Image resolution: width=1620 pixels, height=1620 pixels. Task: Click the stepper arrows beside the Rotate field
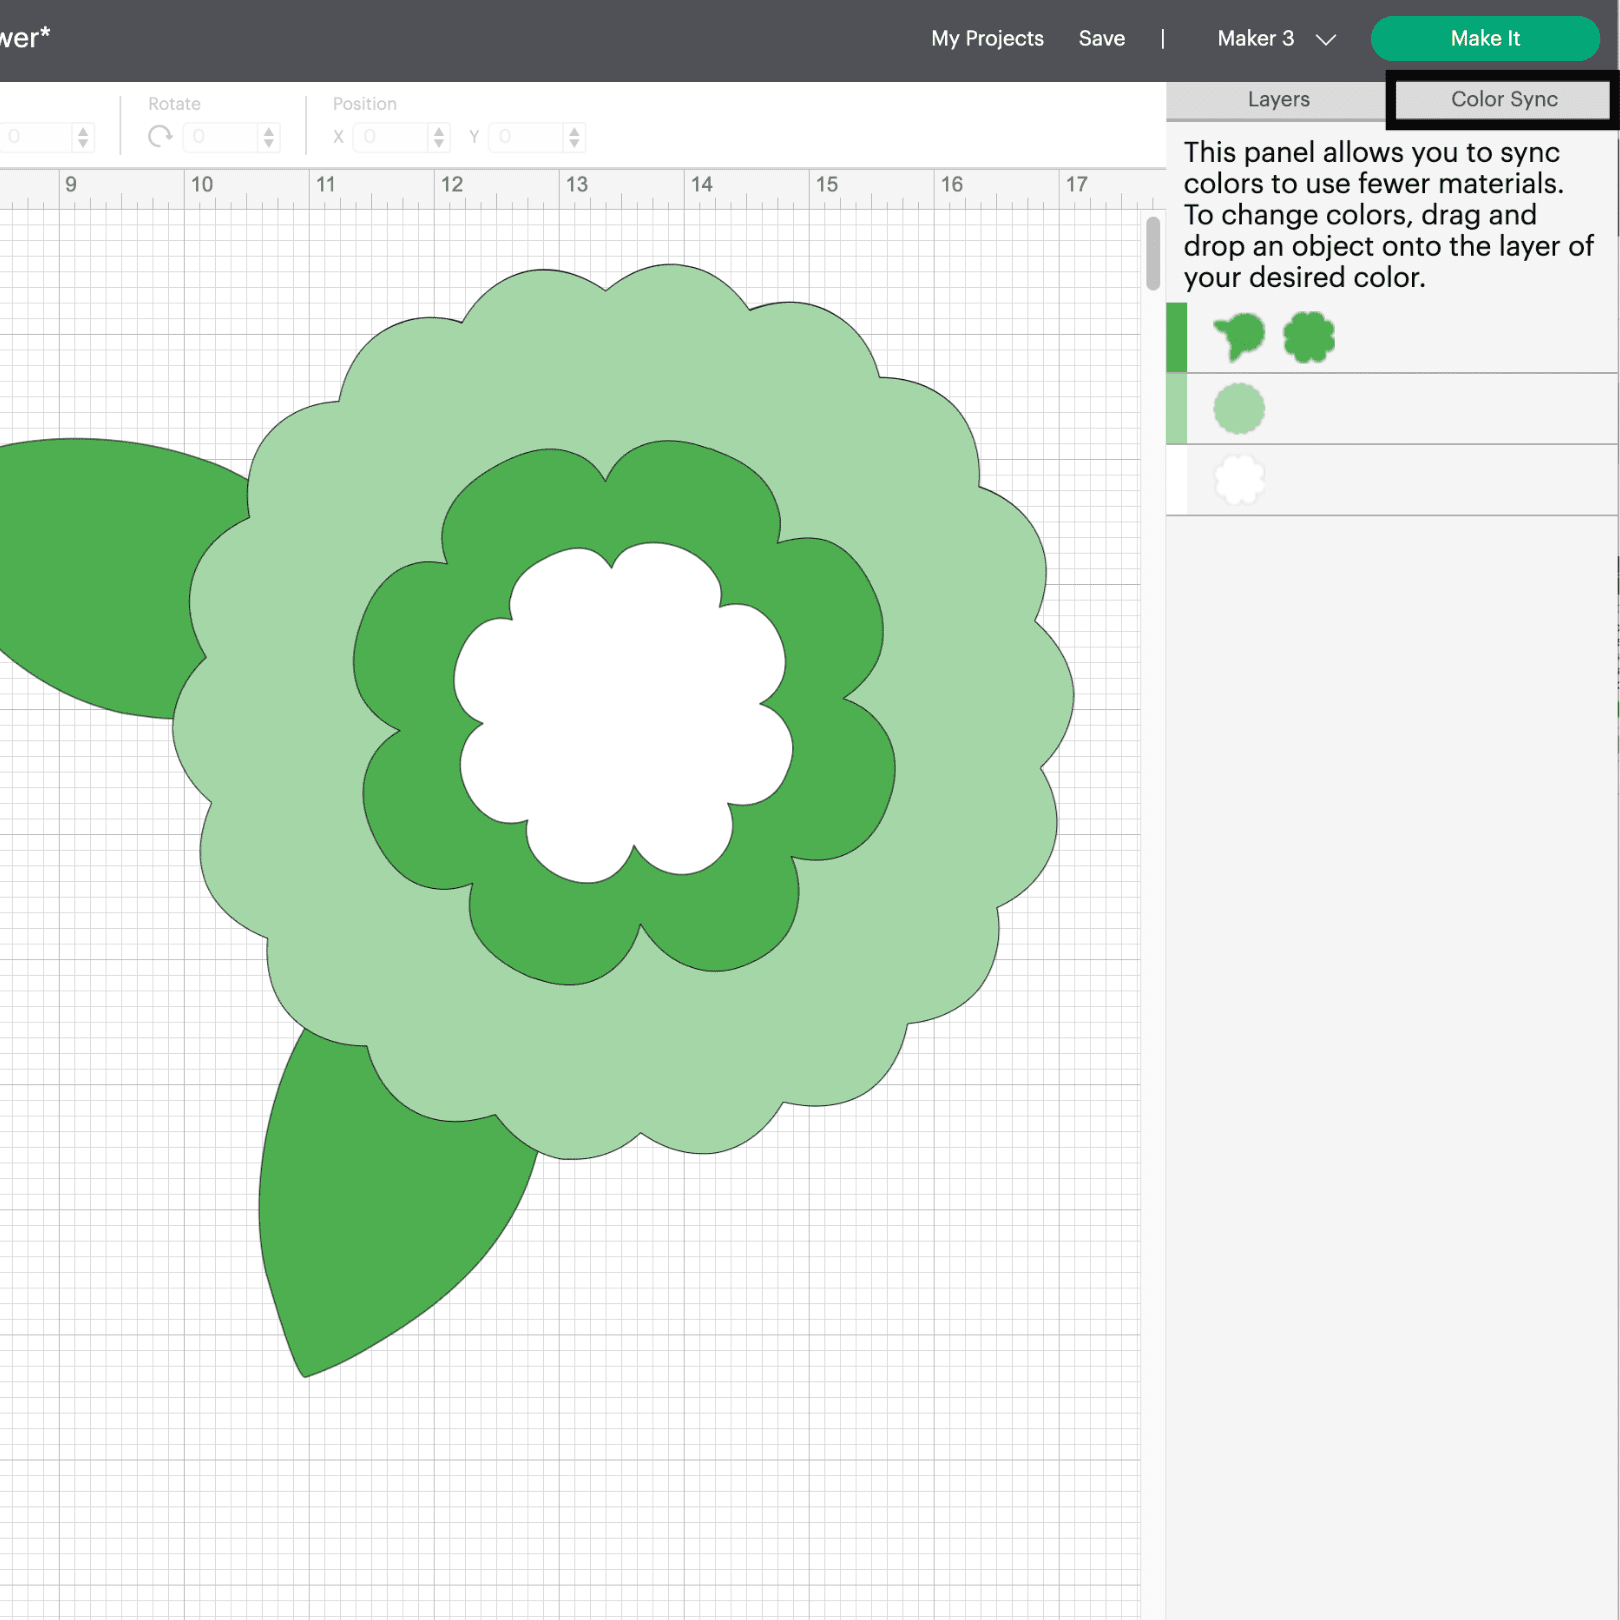click(x=267, y=137)
